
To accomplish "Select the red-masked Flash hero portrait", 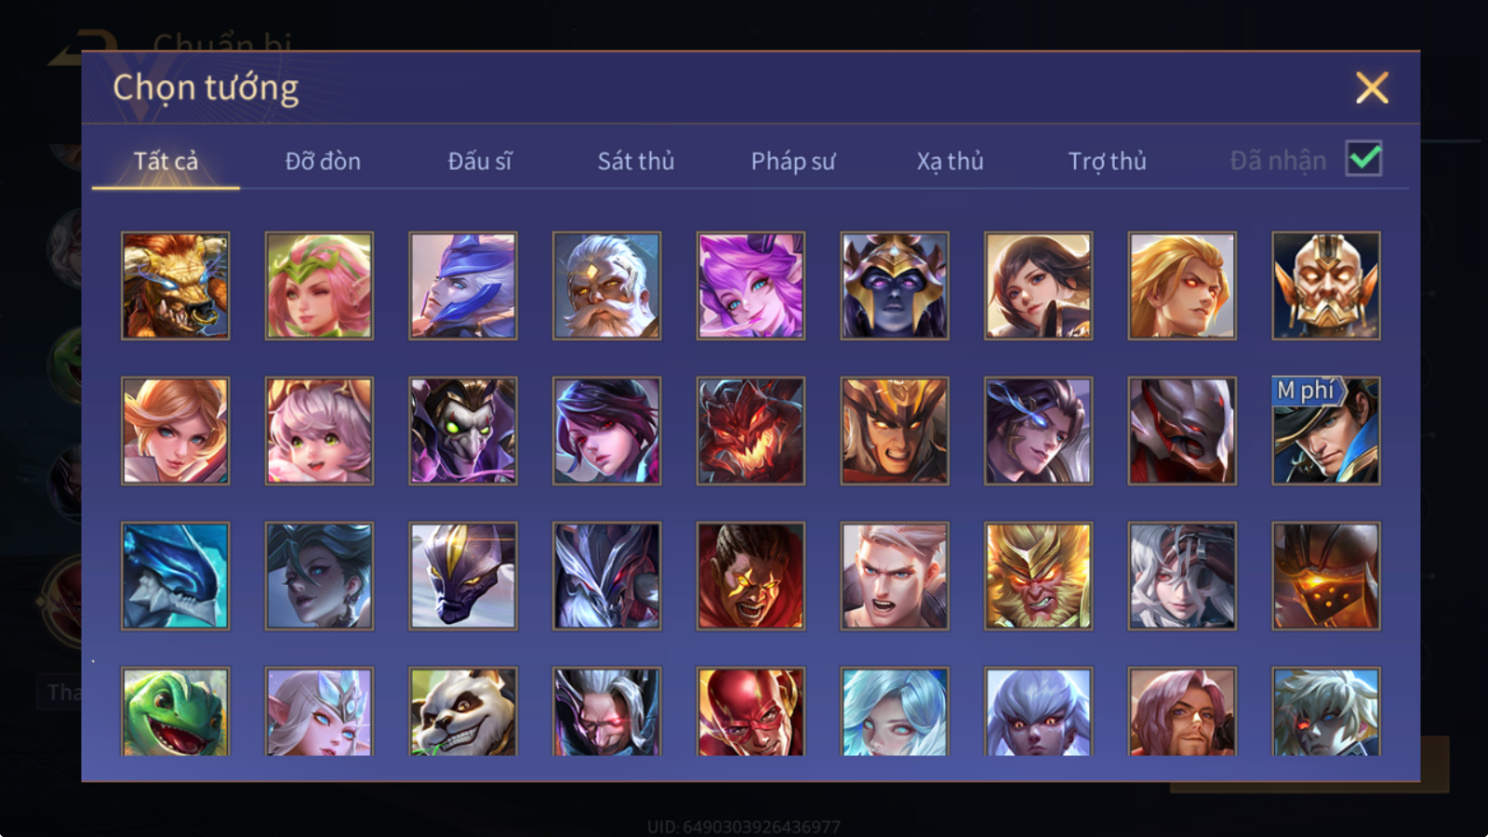I will 751,712.
